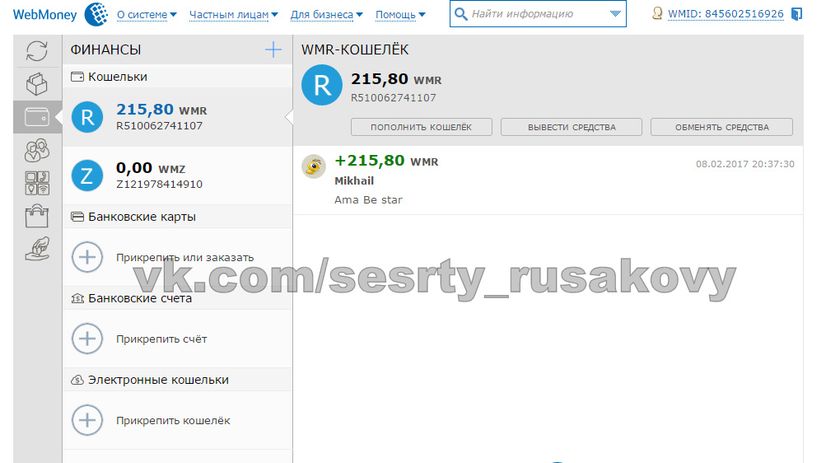Click the WebMoney globe logo

point(96,14)
